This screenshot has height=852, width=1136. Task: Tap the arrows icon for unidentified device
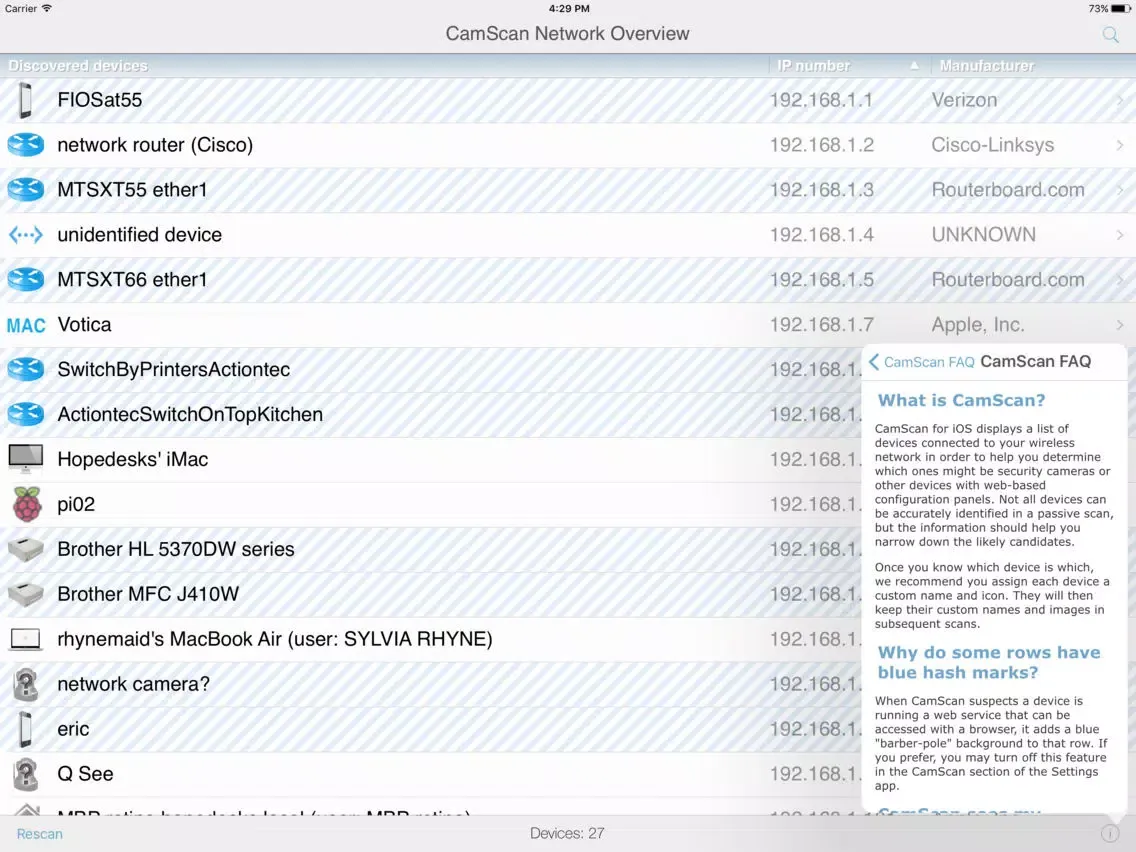[x=25, y=235]
